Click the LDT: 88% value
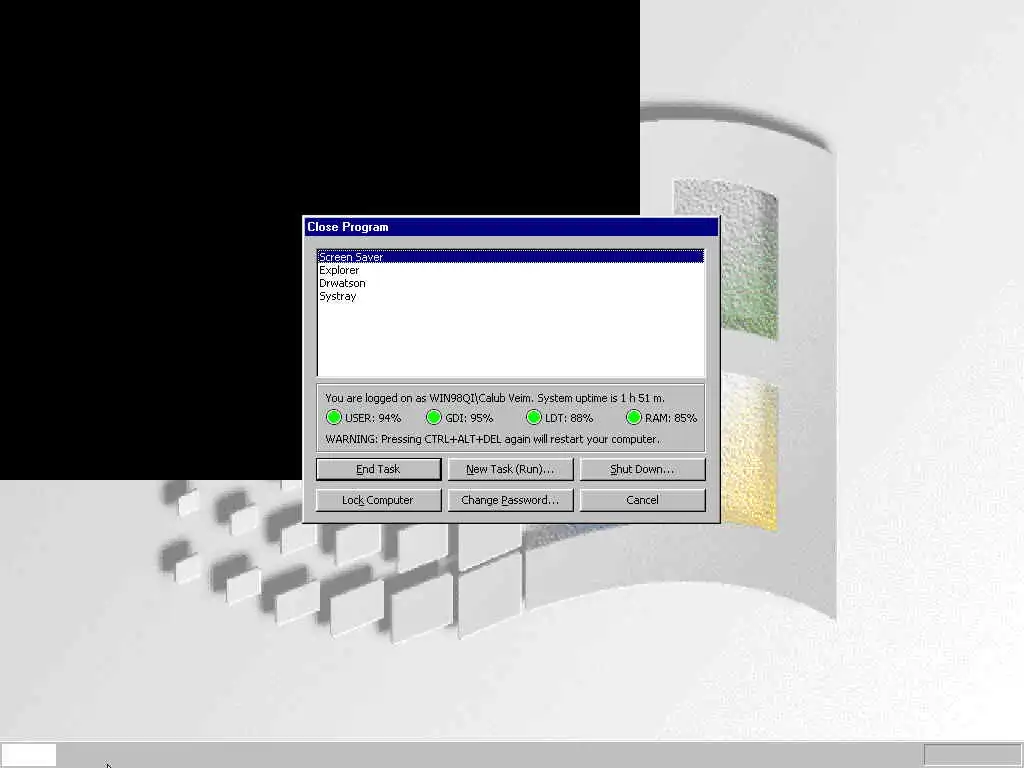Screen dimensions: 1024x768 tap(569, 418)
